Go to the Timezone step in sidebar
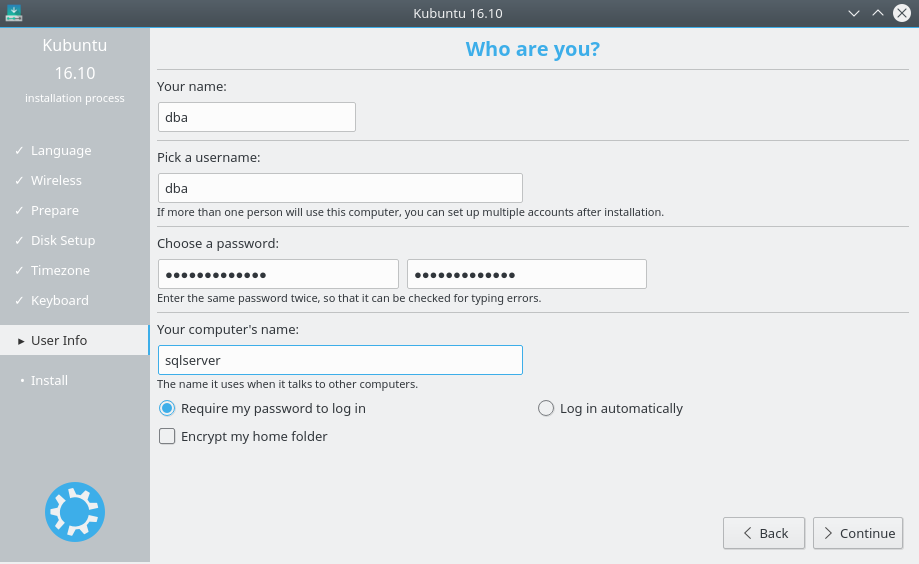Viewport: 919px width, 564px height. [x=60, y=270]
